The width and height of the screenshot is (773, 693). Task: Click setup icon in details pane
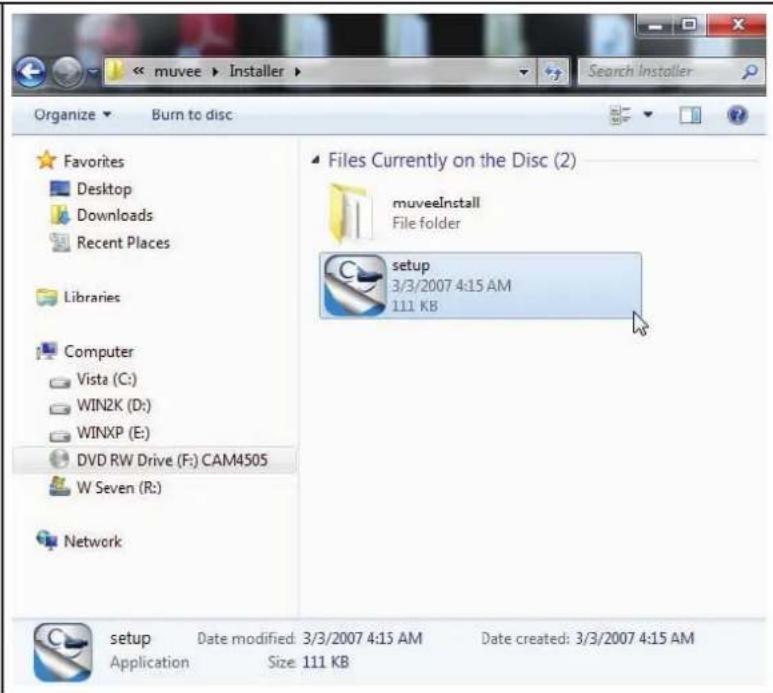point(63,652)
